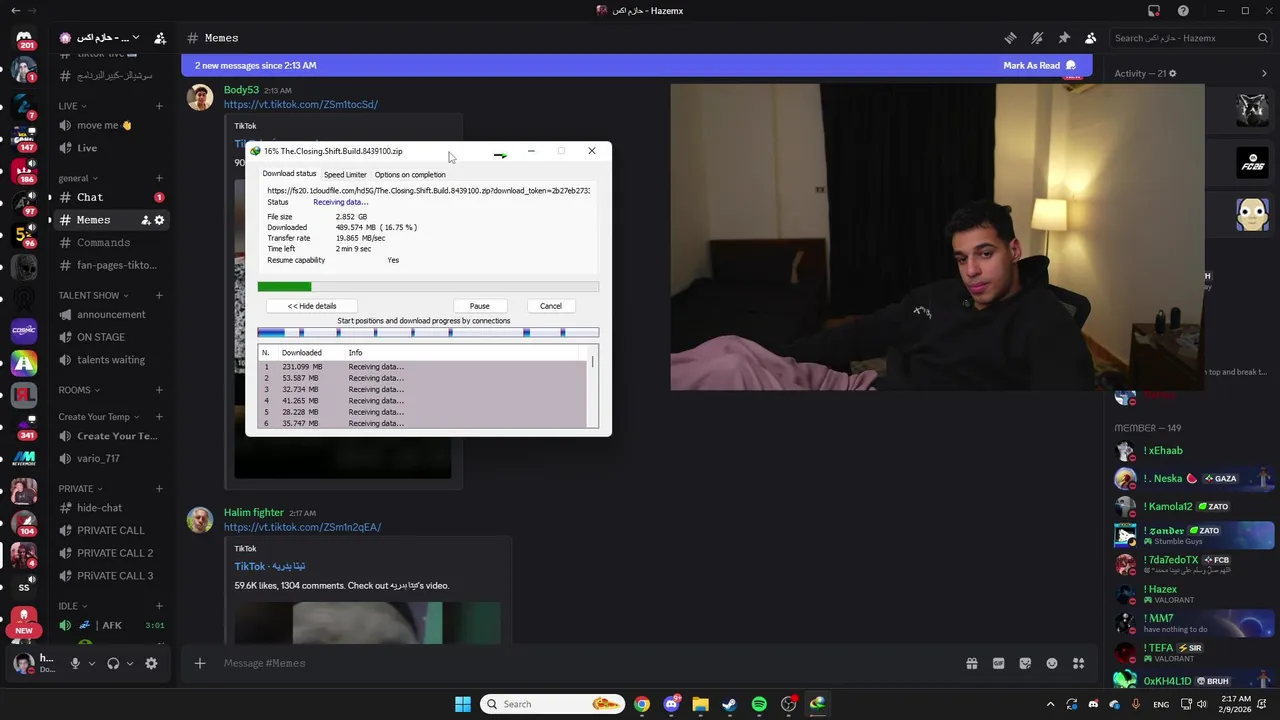Collapse the ROOMS category
The height and width of the screenshot is (720, 1280).
click(x=80, y=390)
